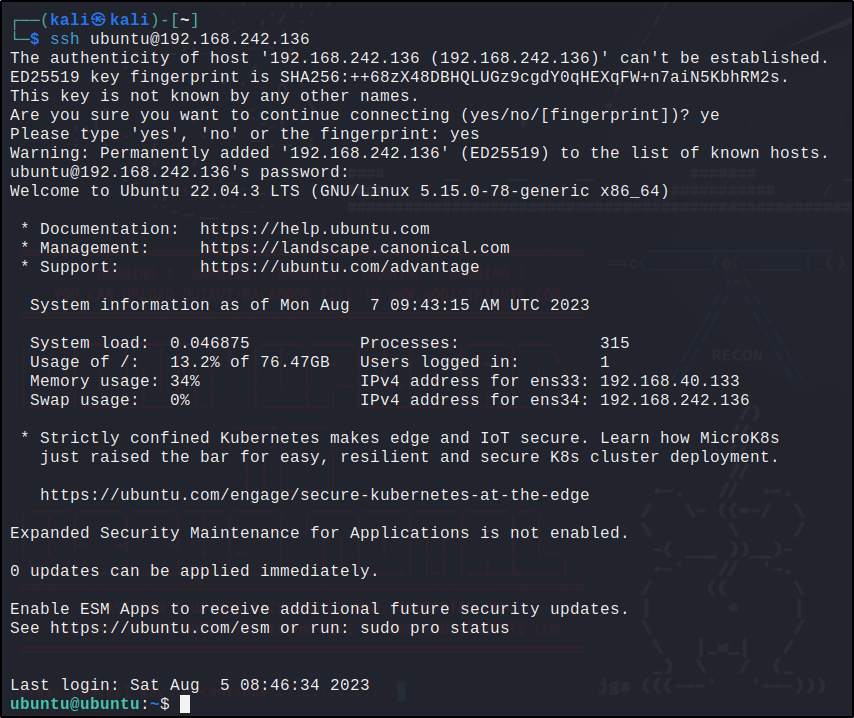This screenshot has width=854, height=718.
Task: Click the "0 updates can be applied" line
Action: tap(194, 571)
